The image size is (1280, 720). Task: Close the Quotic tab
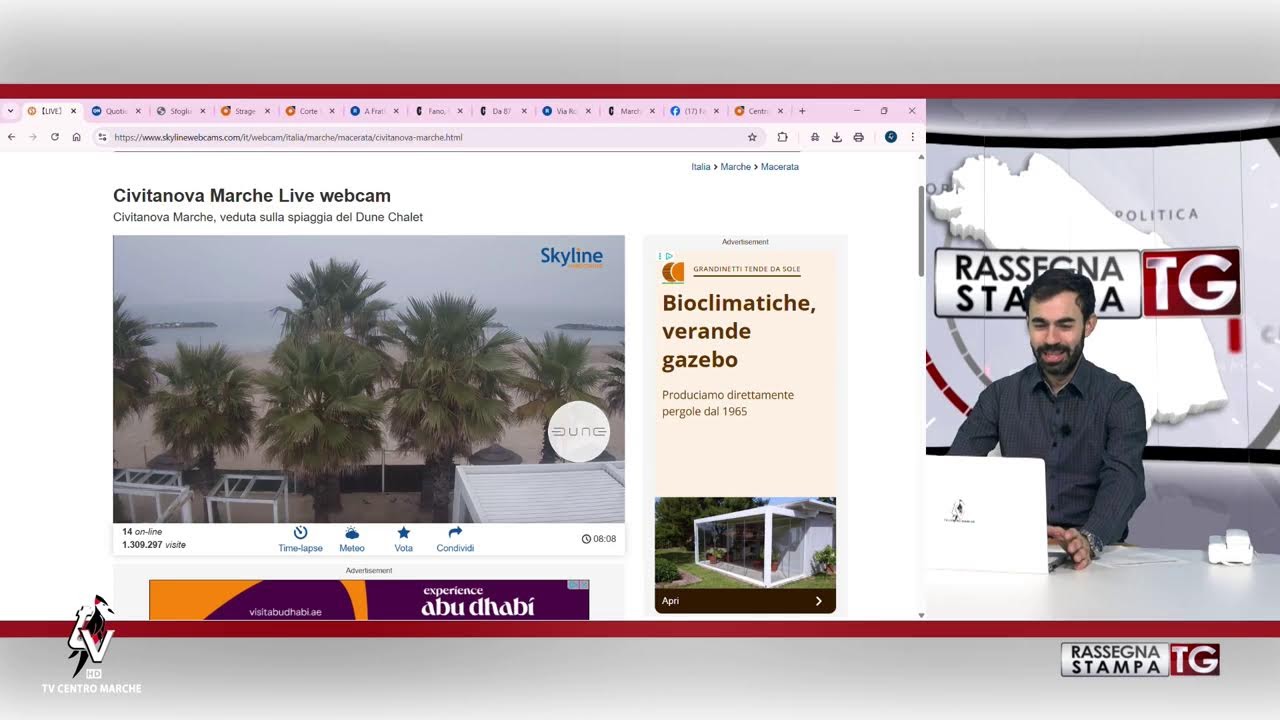click(138, 111)
